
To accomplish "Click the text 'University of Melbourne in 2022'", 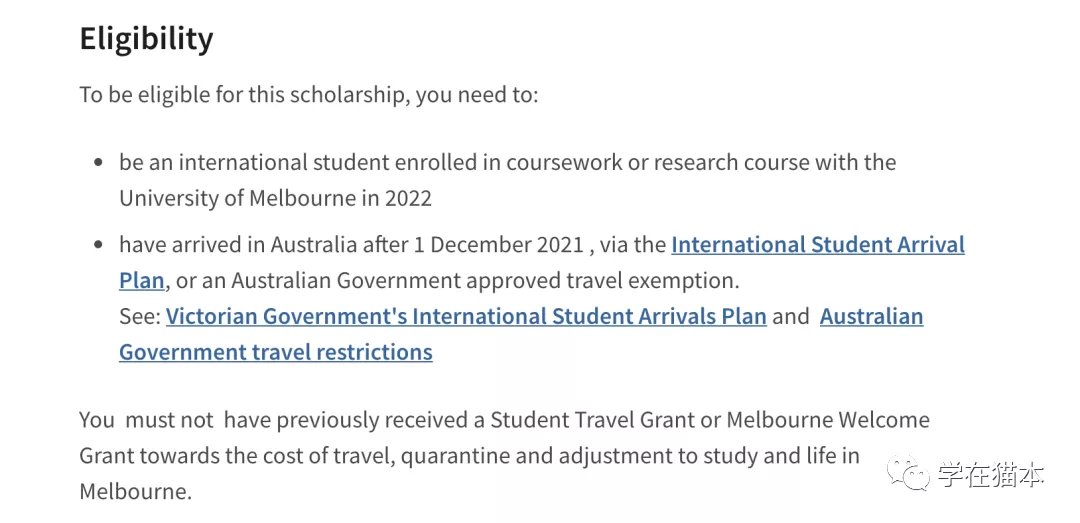I will pos(276,198).
